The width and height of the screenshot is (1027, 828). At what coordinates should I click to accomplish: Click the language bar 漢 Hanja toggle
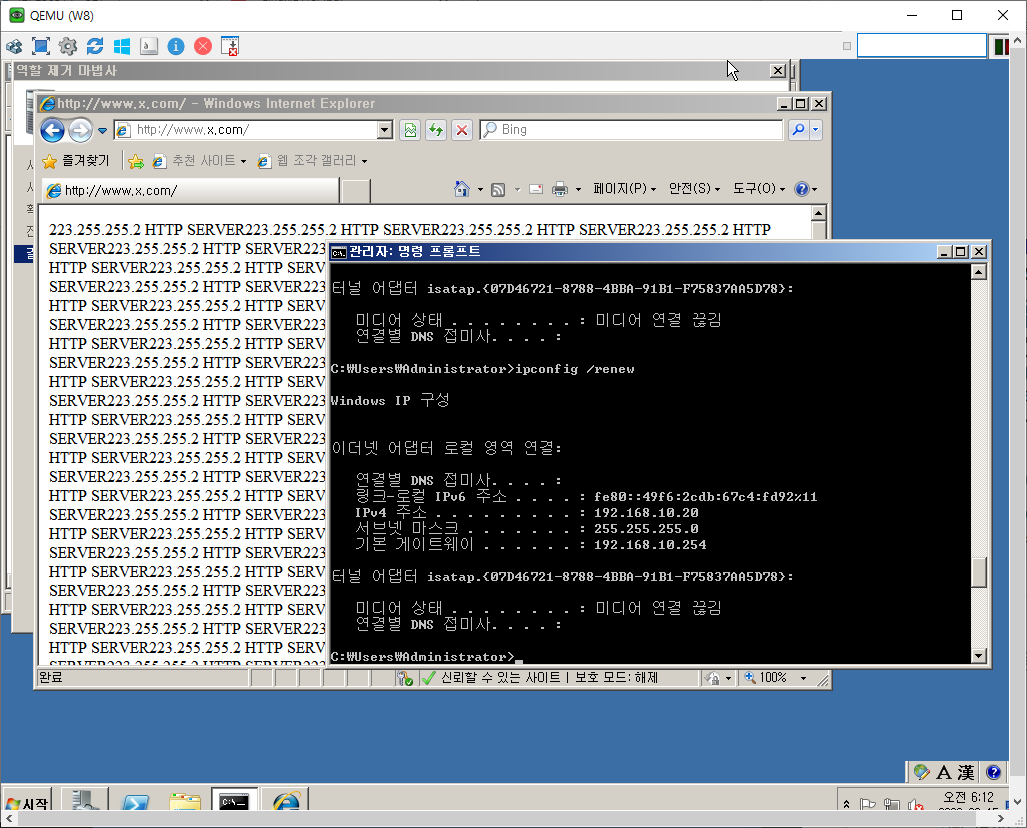pyautogui.click(x=966, y=772)
